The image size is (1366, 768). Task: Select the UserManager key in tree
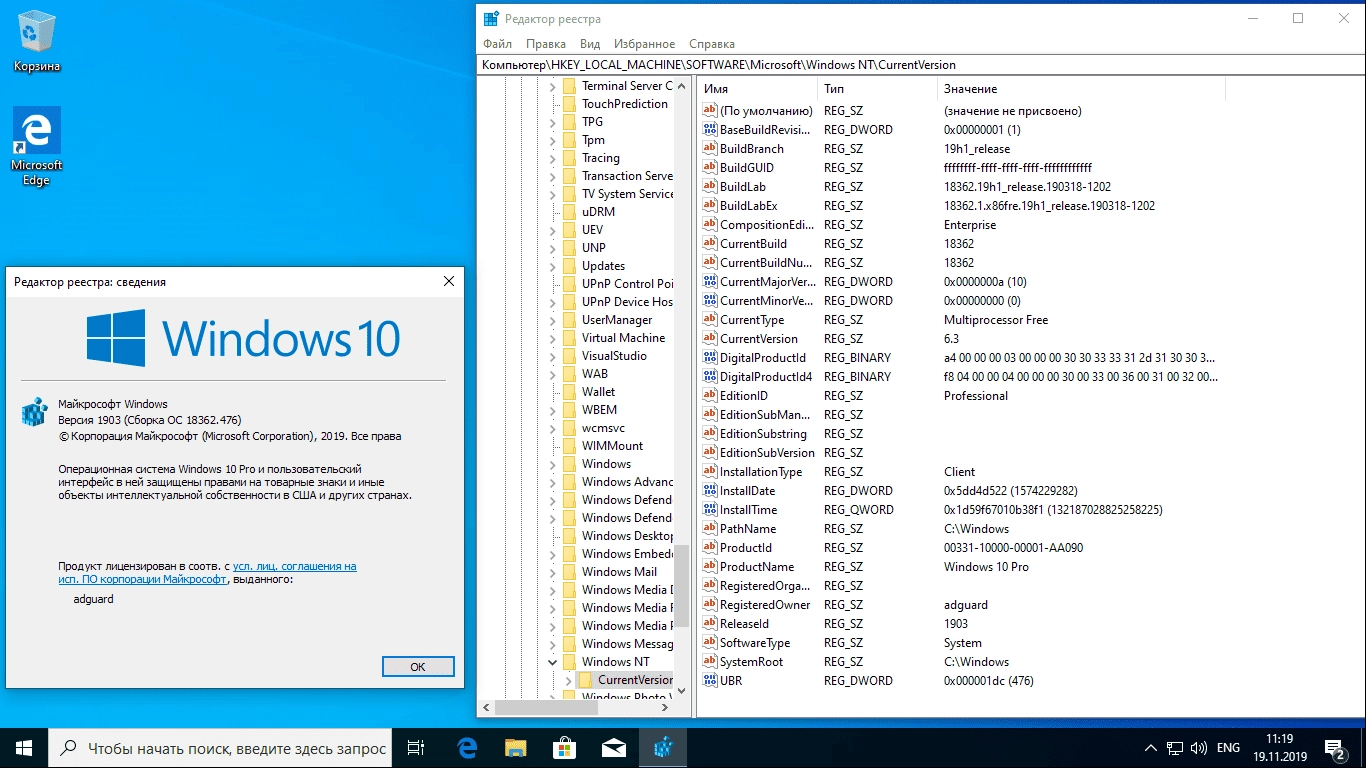(617, 319)
